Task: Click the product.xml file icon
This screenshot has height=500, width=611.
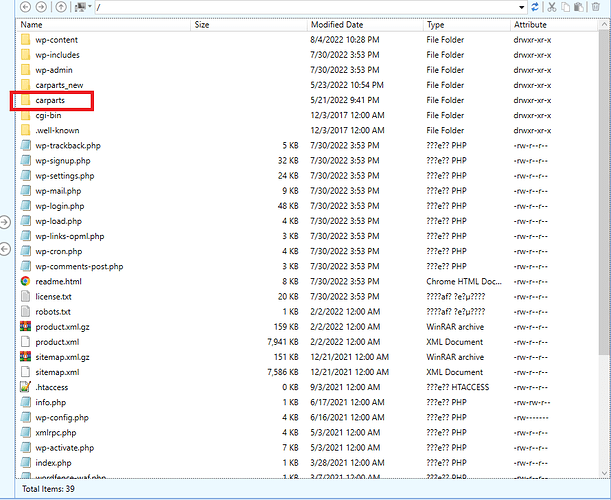Action: tap(26, 342)
